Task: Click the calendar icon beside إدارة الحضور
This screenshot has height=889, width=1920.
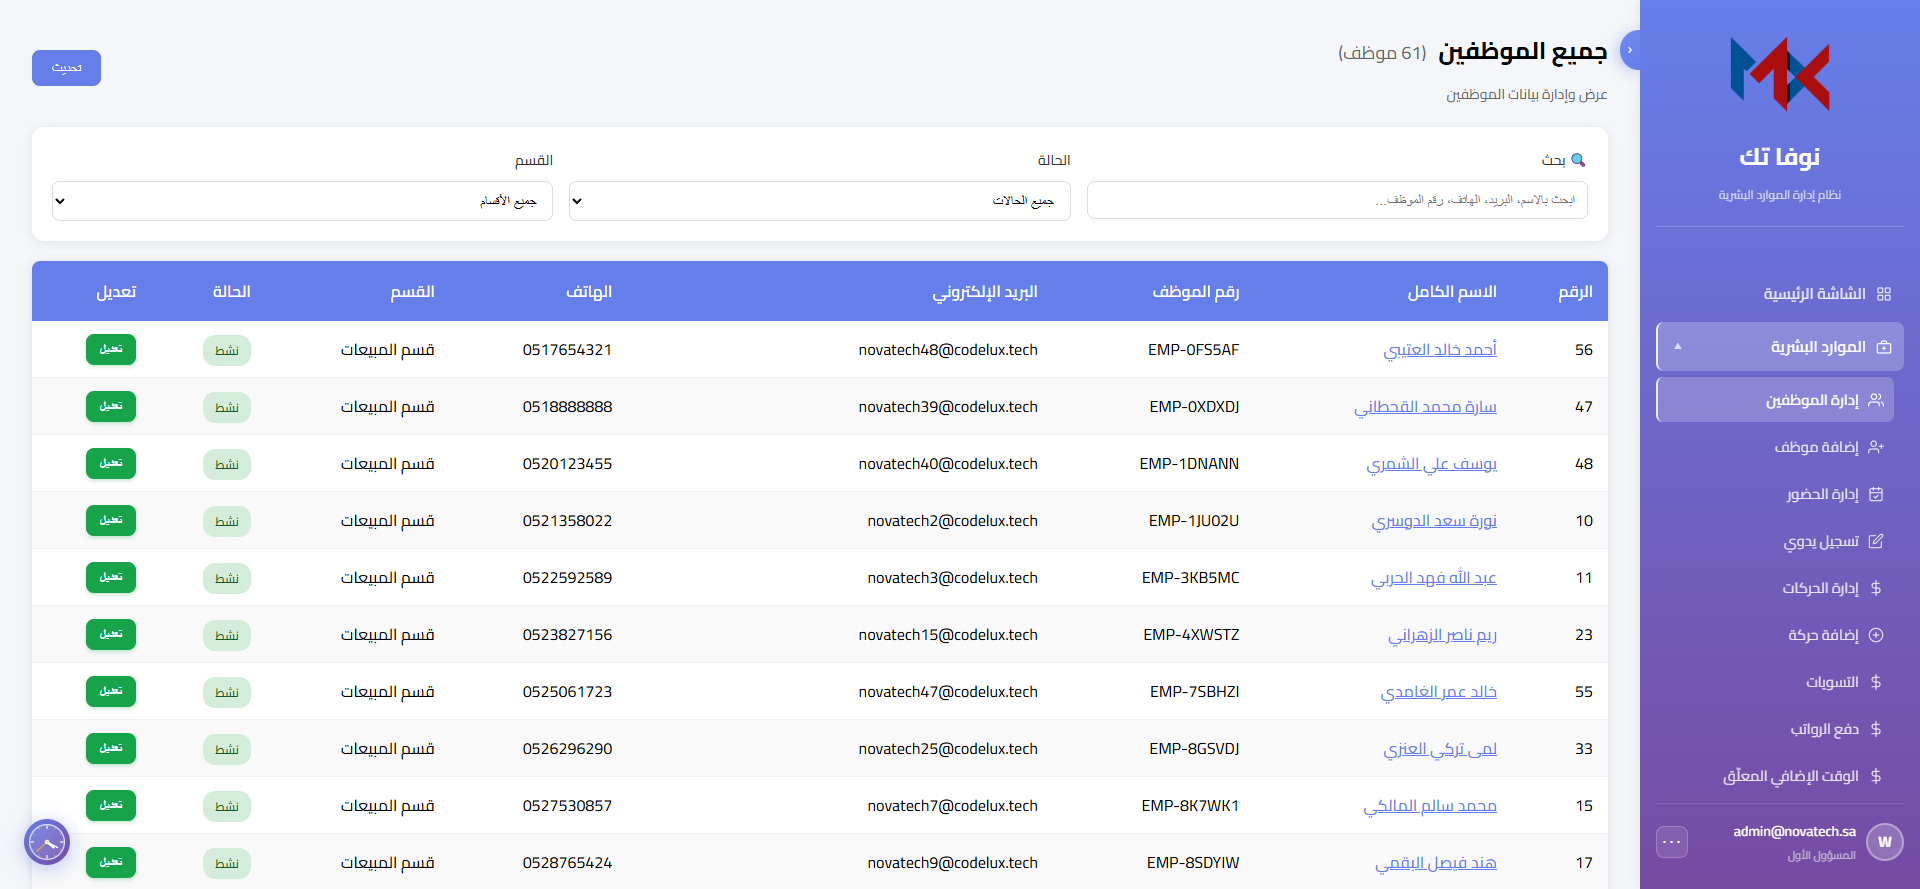Action: coord(1876,494)
